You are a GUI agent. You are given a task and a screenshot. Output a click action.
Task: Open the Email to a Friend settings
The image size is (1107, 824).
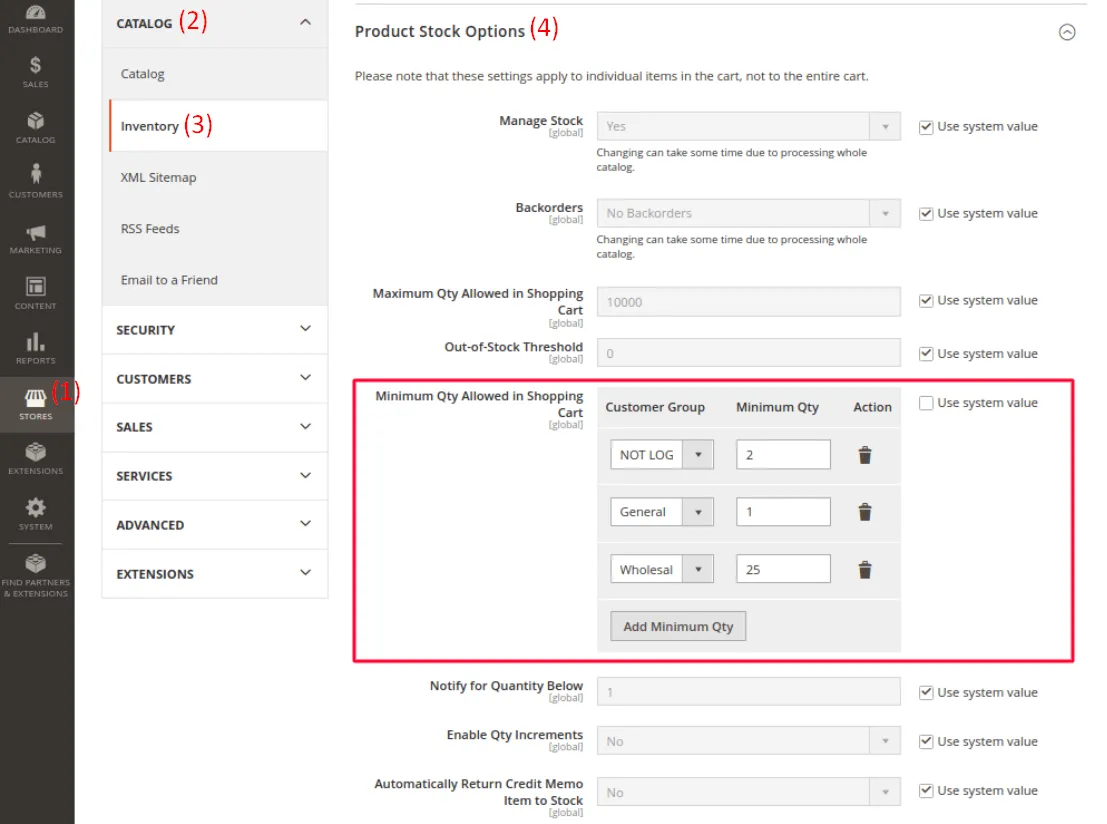(x=169, y=280)
